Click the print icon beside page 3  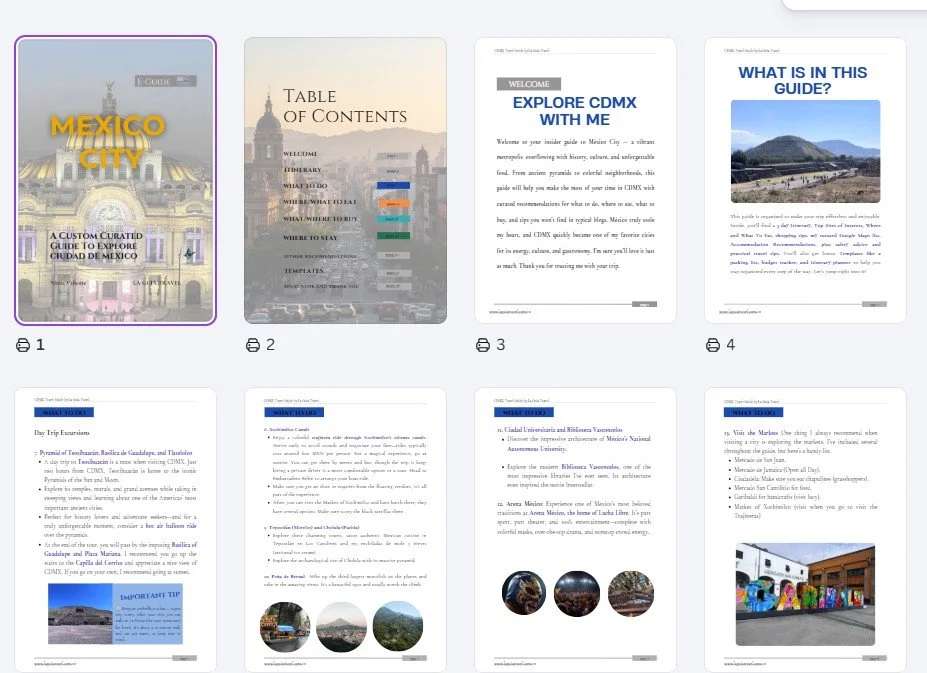[x=482, y=345]
